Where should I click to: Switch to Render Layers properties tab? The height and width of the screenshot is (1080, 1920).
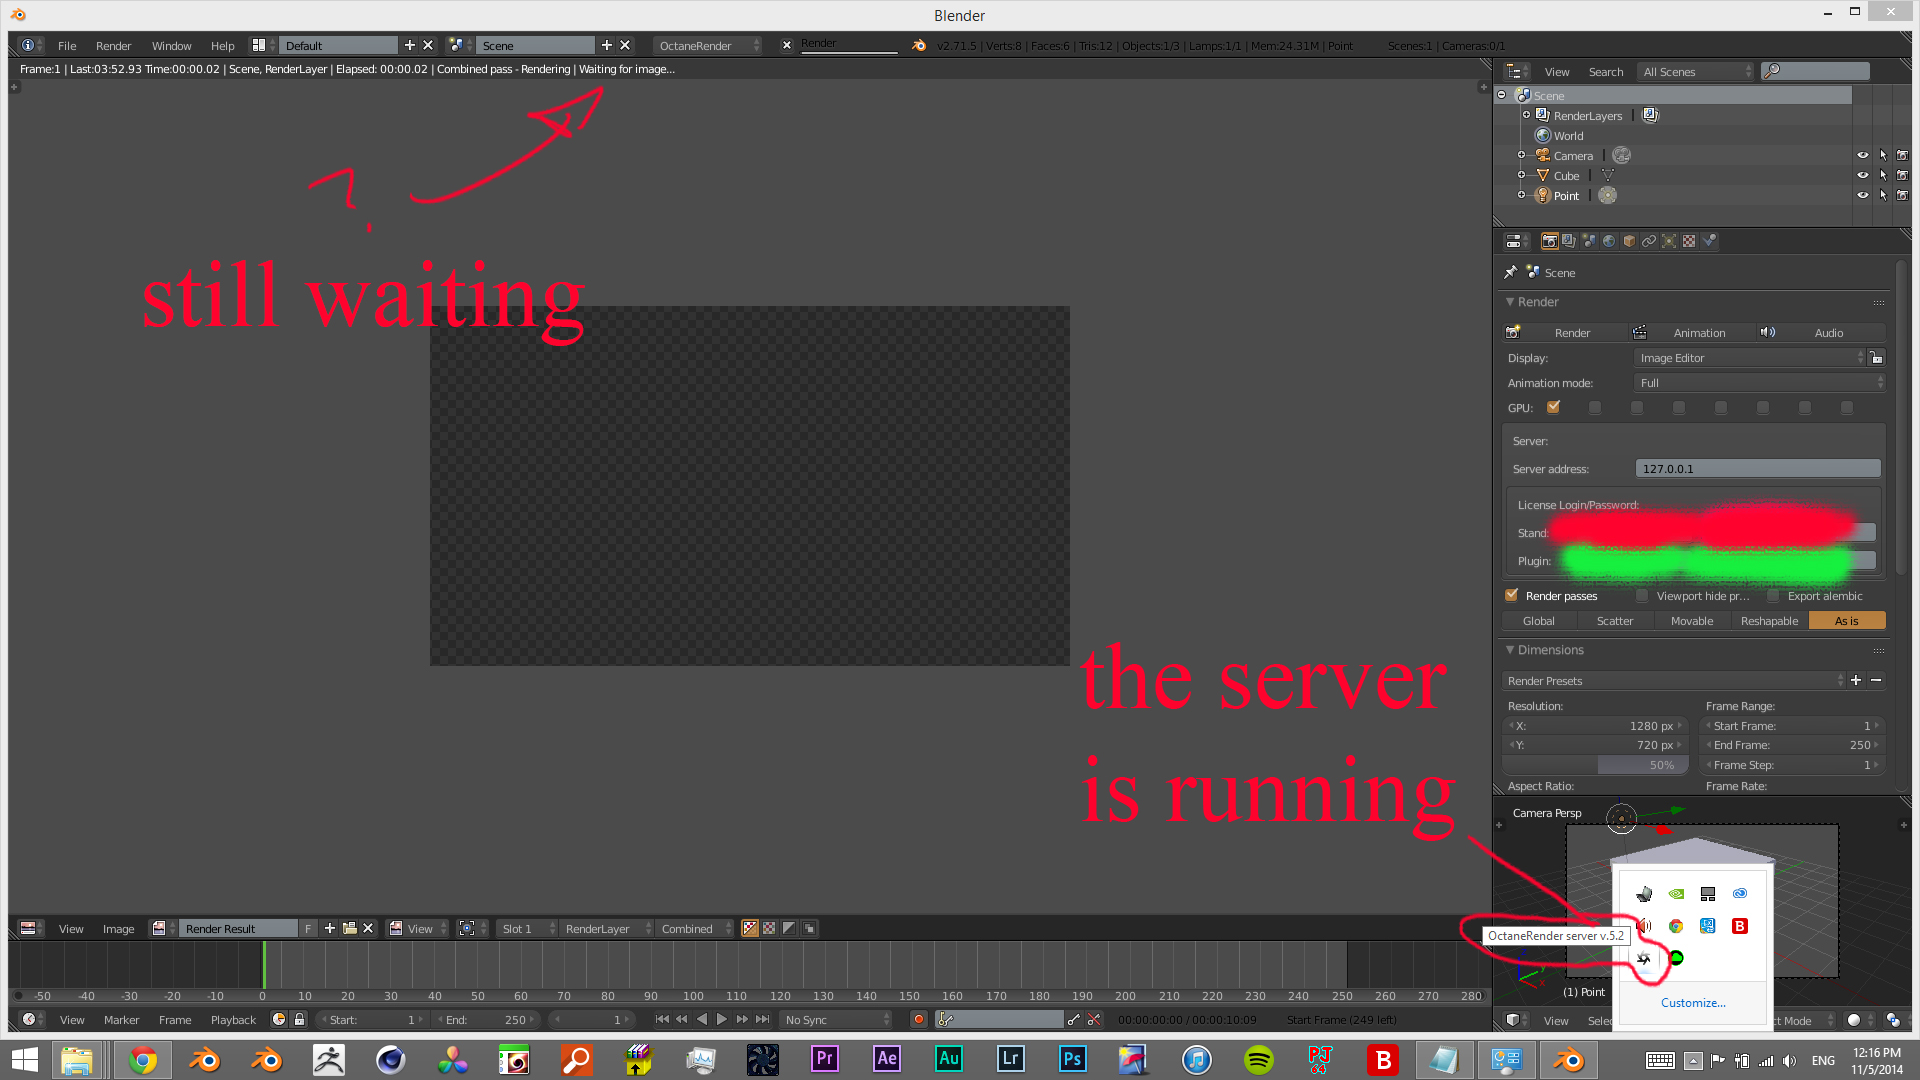[1569, 241]
